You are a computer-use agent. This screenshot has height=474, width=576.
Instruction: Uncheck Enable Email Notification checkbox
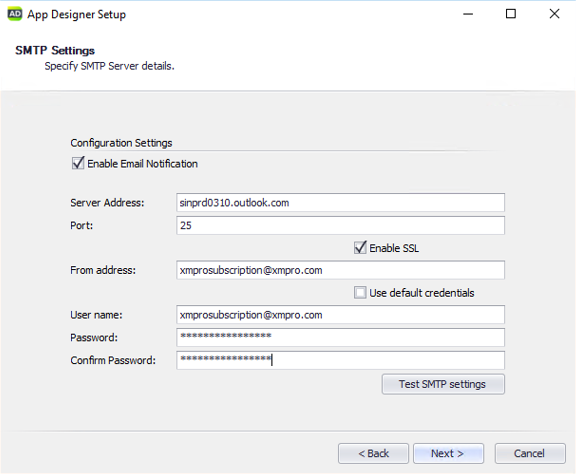pos(78,163)
